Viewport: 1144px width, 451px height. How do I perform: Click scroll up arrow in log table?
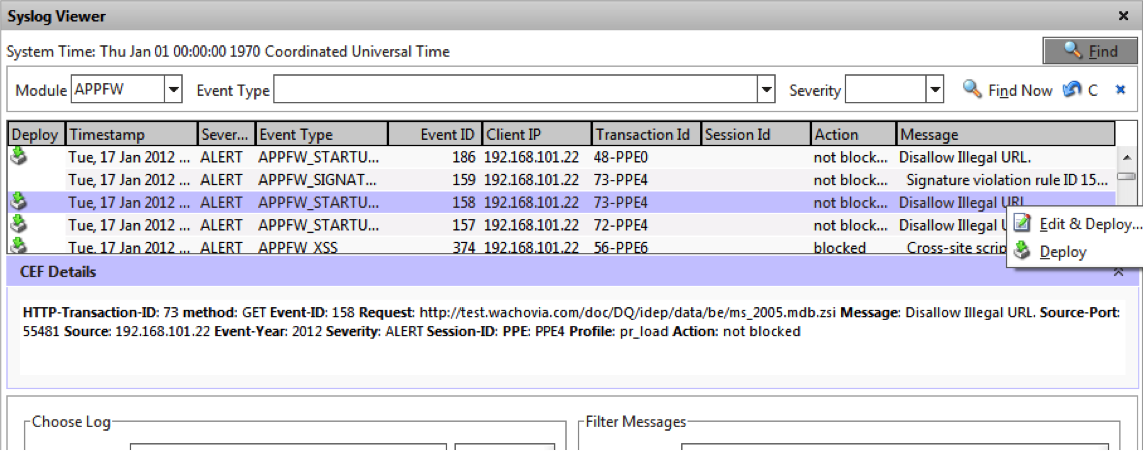(x=1126, y=157)
